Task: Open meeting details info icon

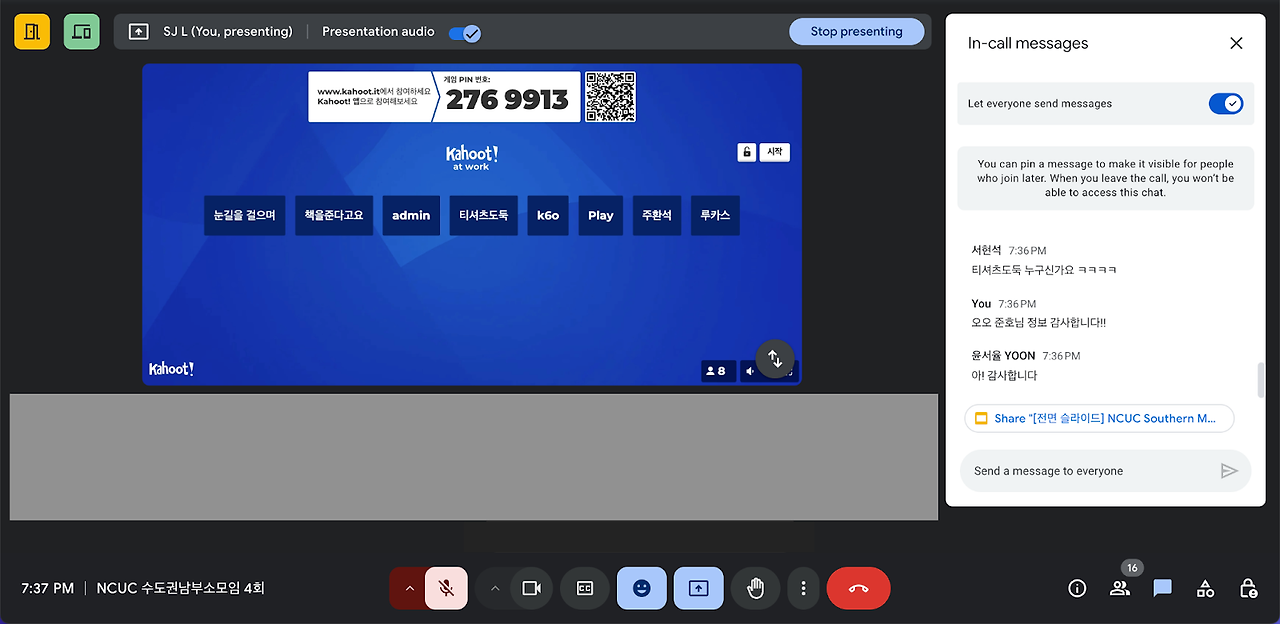Action: point(1077,589)
